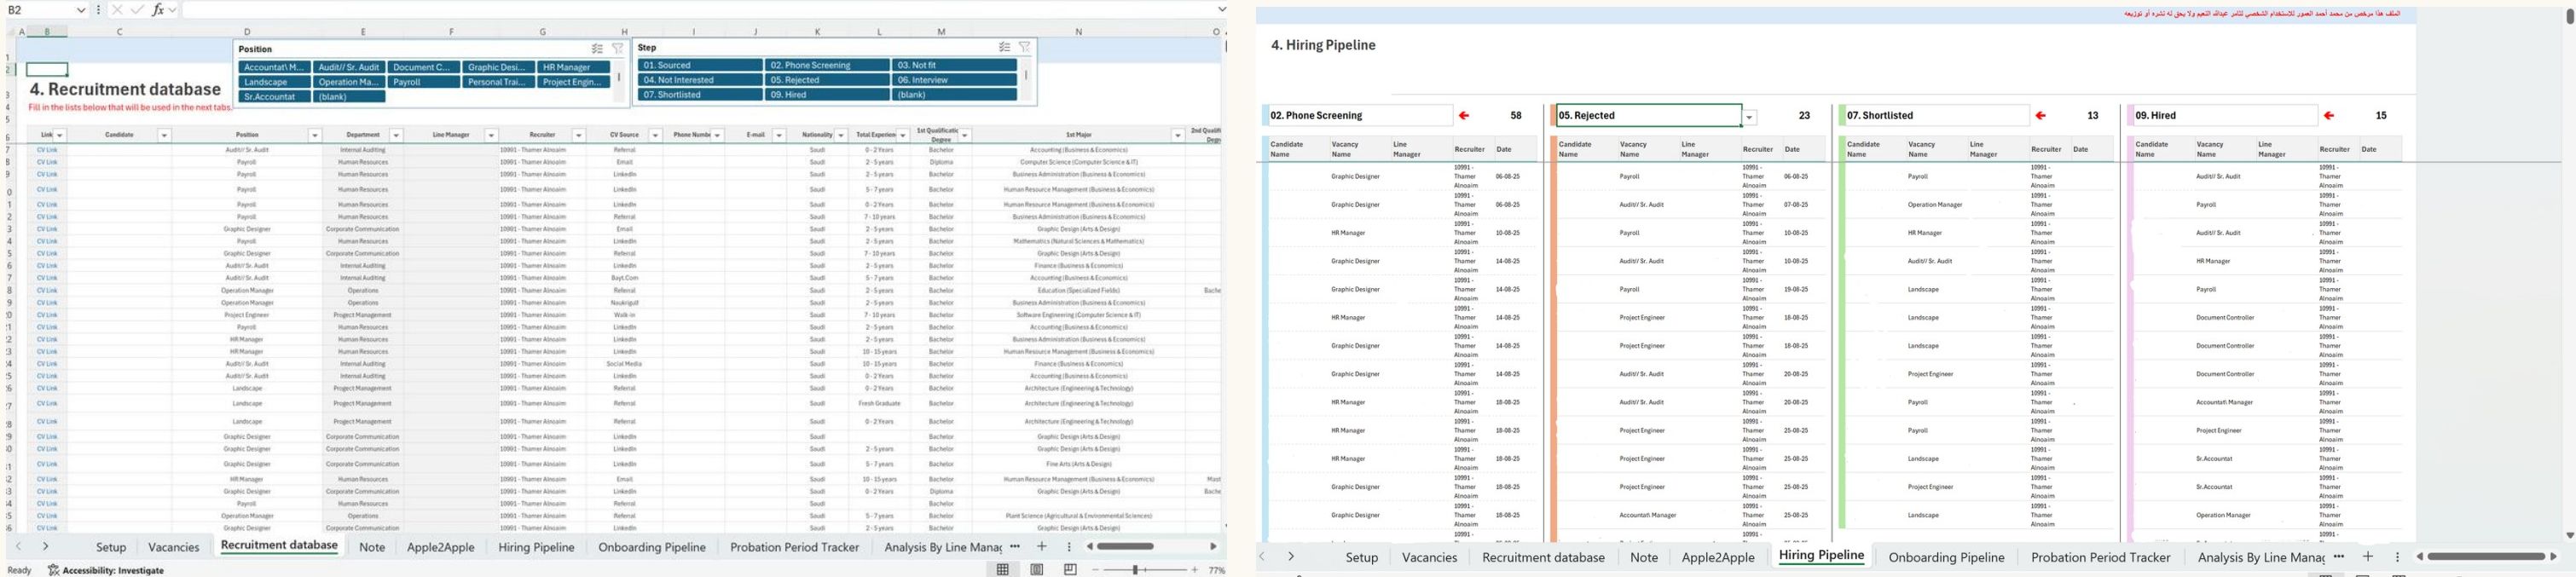The width and height of the screenshot is (2576, 577).
Task: Open the Note tab in left window
Action: coord(372,547)
